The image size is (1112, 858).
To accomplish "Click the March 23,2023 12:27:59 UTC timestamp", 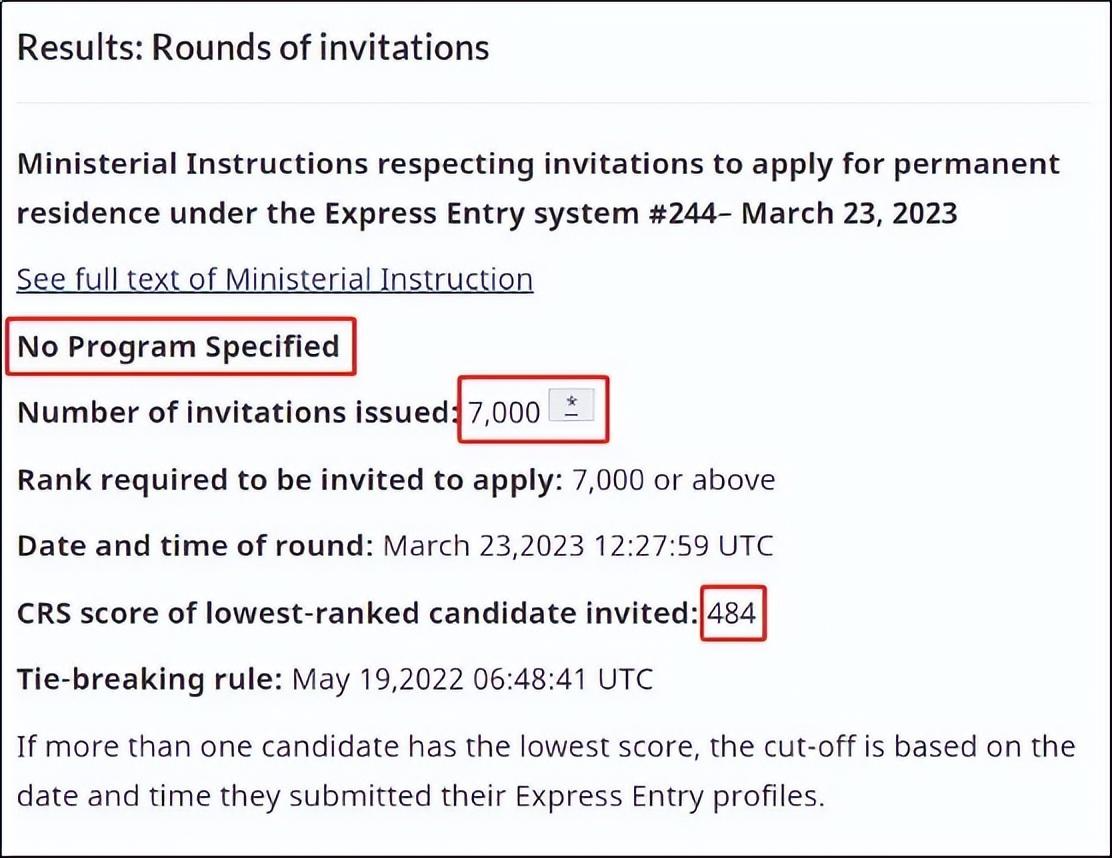I will point(578,546).
